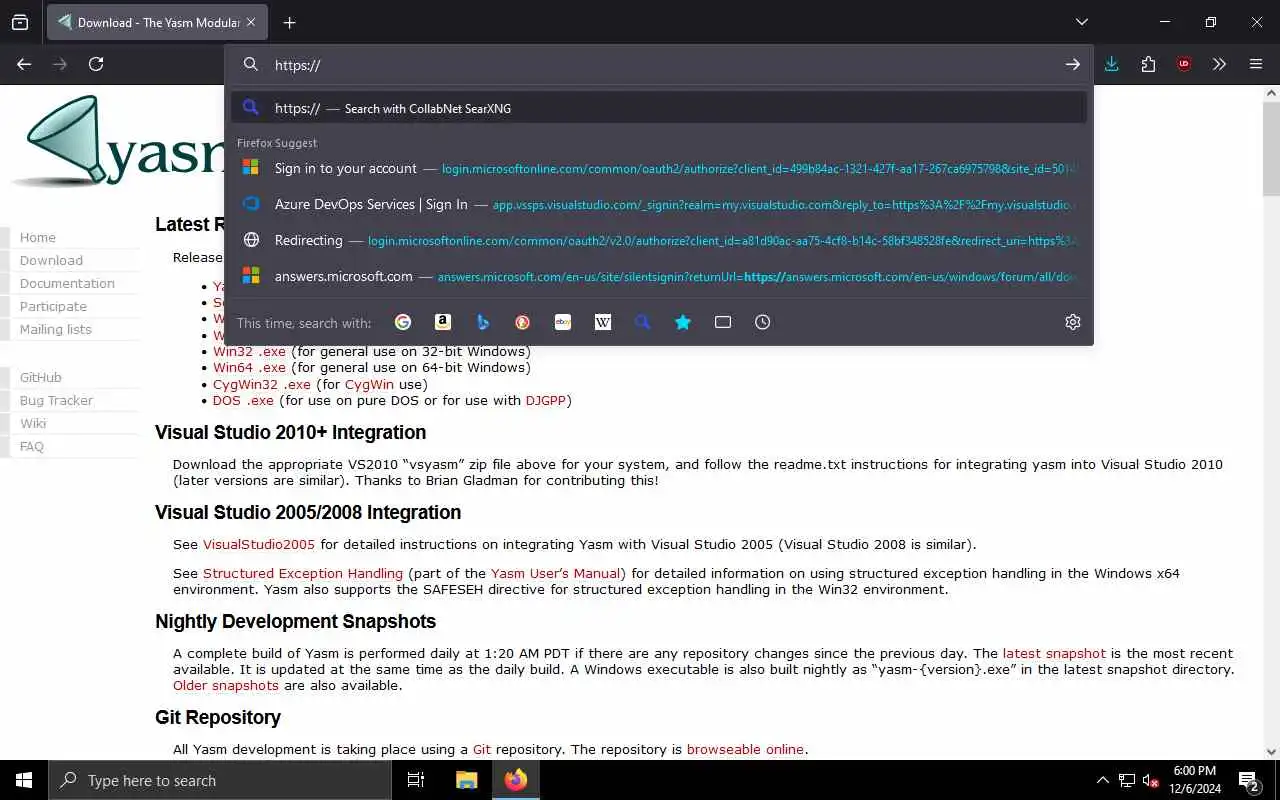Open Bug Tracker in the sidebar
The image size is (1280, 800).
(56, 400)
